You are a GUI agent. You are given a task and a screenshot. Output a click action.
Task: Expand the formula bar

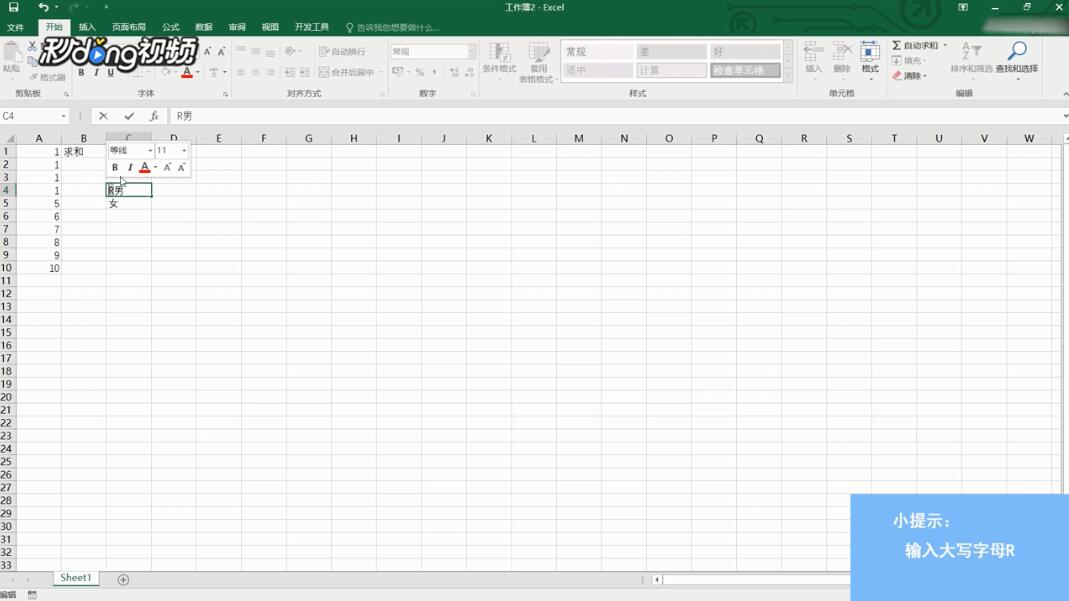tap(1065, 116)
